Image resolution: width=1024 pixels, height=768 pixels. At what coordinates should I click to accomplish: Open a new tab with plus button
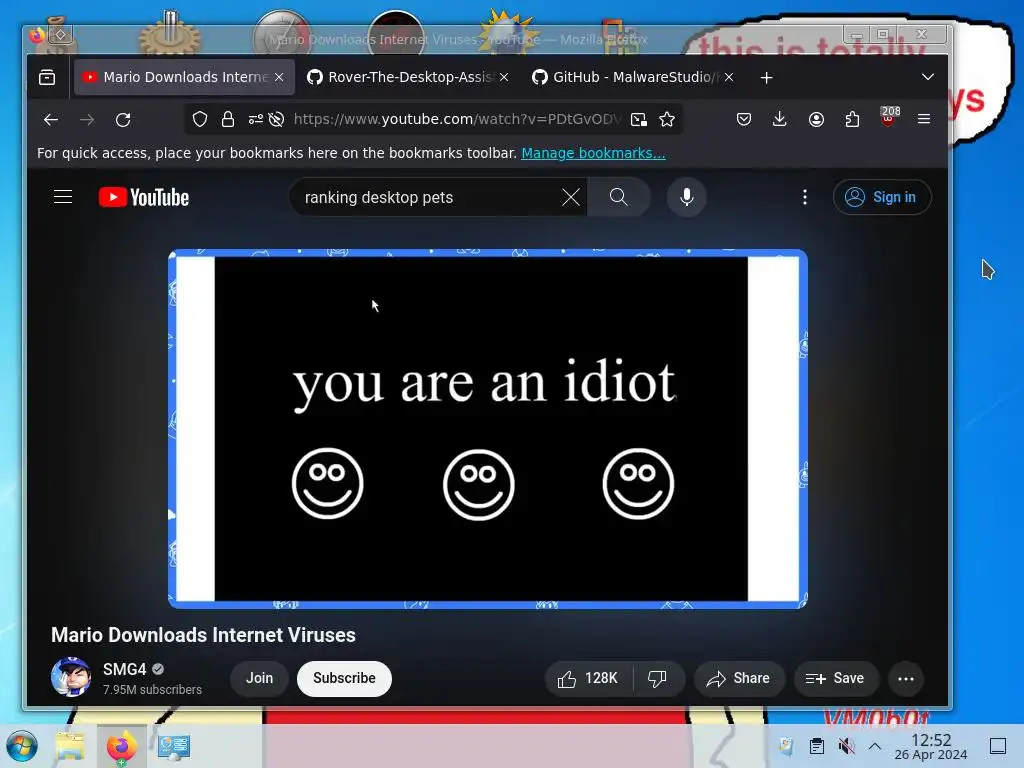coord(767,78)
